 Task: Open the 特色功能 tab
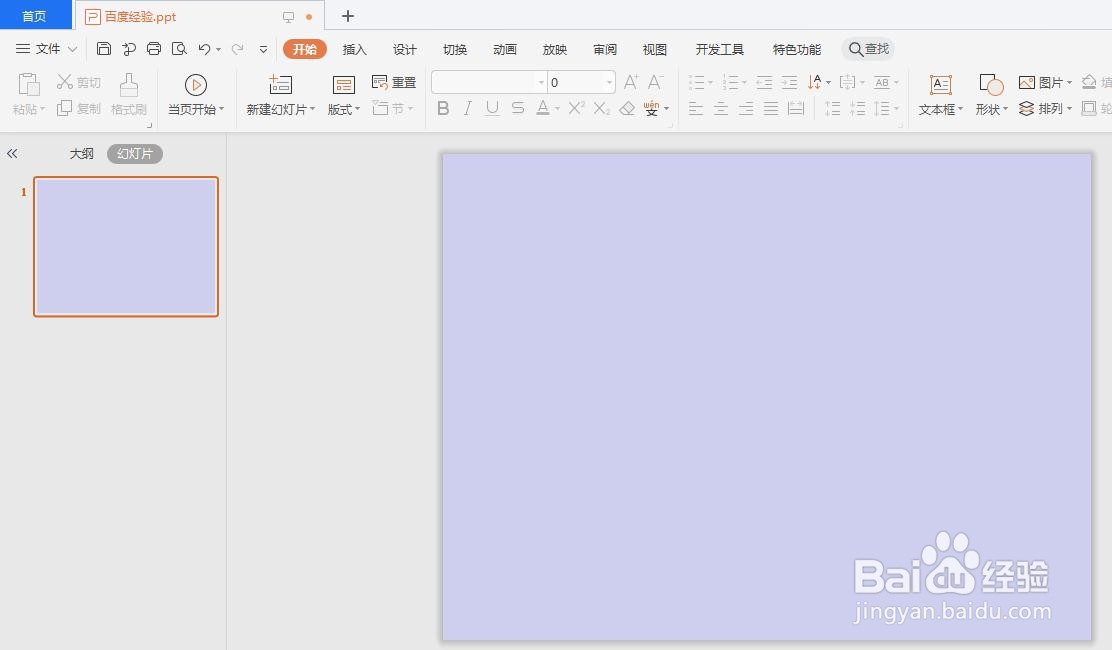pyautogui.click(x=796, y=49)
